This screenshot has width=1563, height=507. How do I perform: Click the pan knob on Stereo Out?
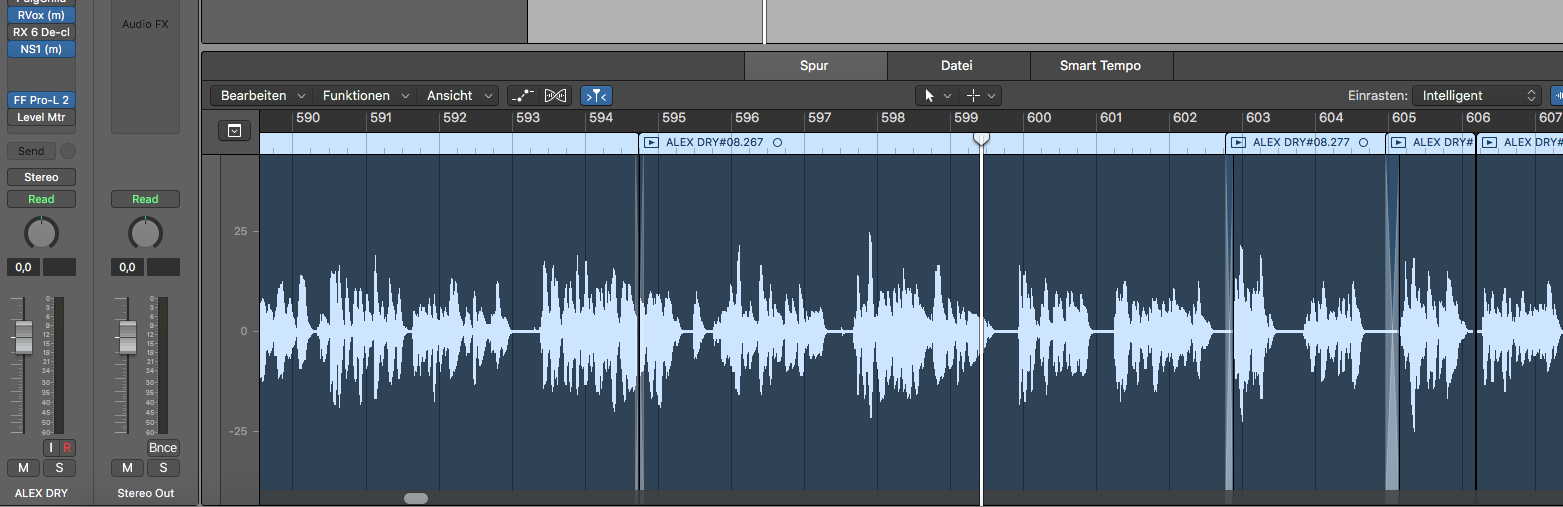[x=145, y=233]
